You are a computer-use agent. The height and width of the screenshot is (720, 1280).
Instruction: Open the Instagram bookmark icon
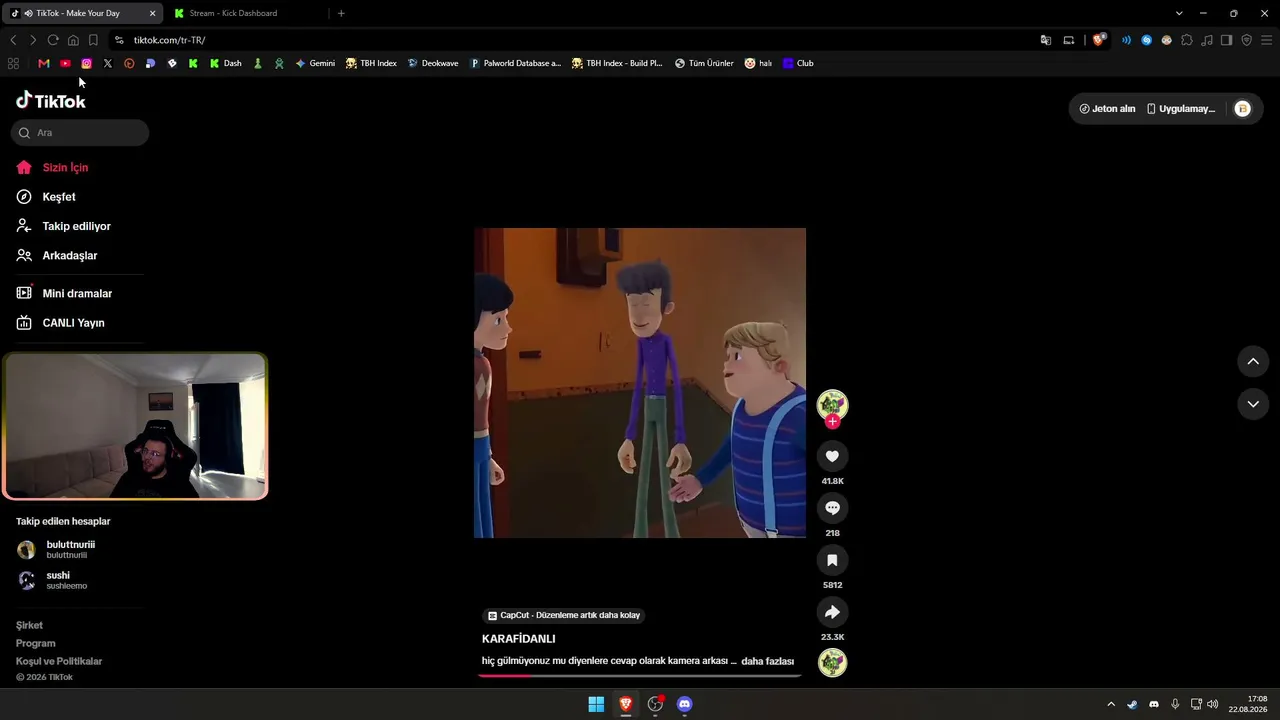tap(86, 63)
